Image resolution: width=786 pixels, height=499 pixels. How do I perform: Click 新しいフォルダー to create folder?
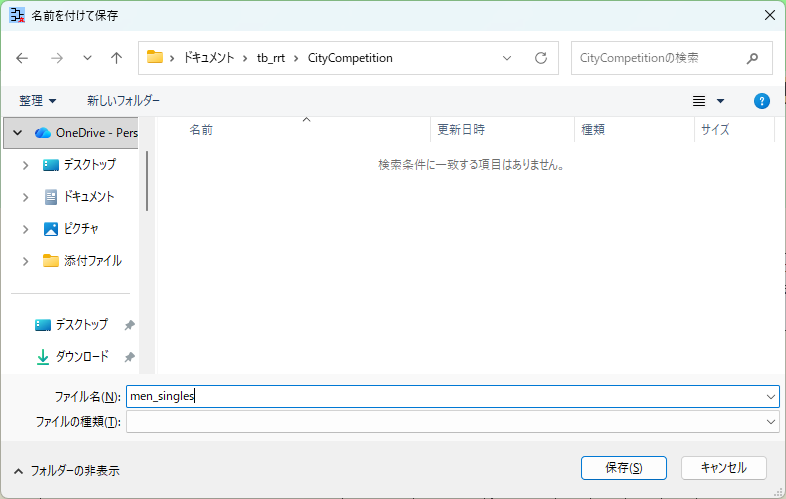coord(123,101)
